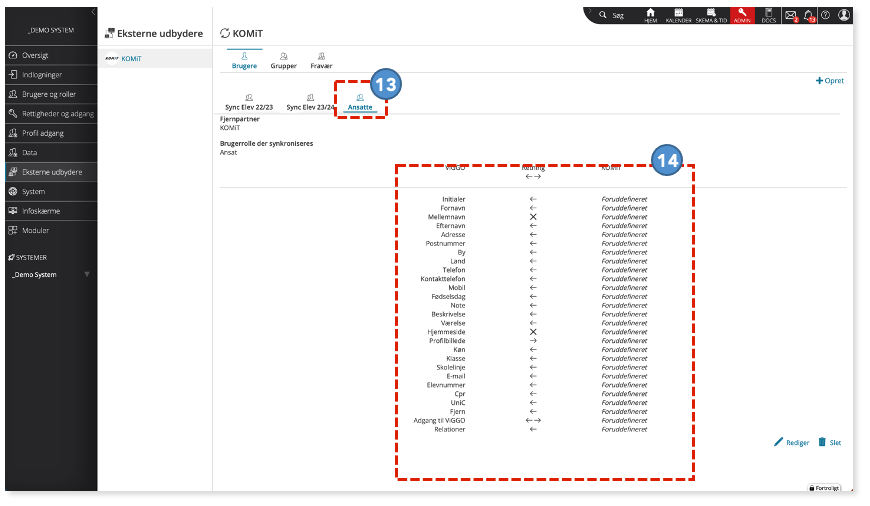
Task: Open the KALENDER calendar icon
Action: tap(678, 15)
